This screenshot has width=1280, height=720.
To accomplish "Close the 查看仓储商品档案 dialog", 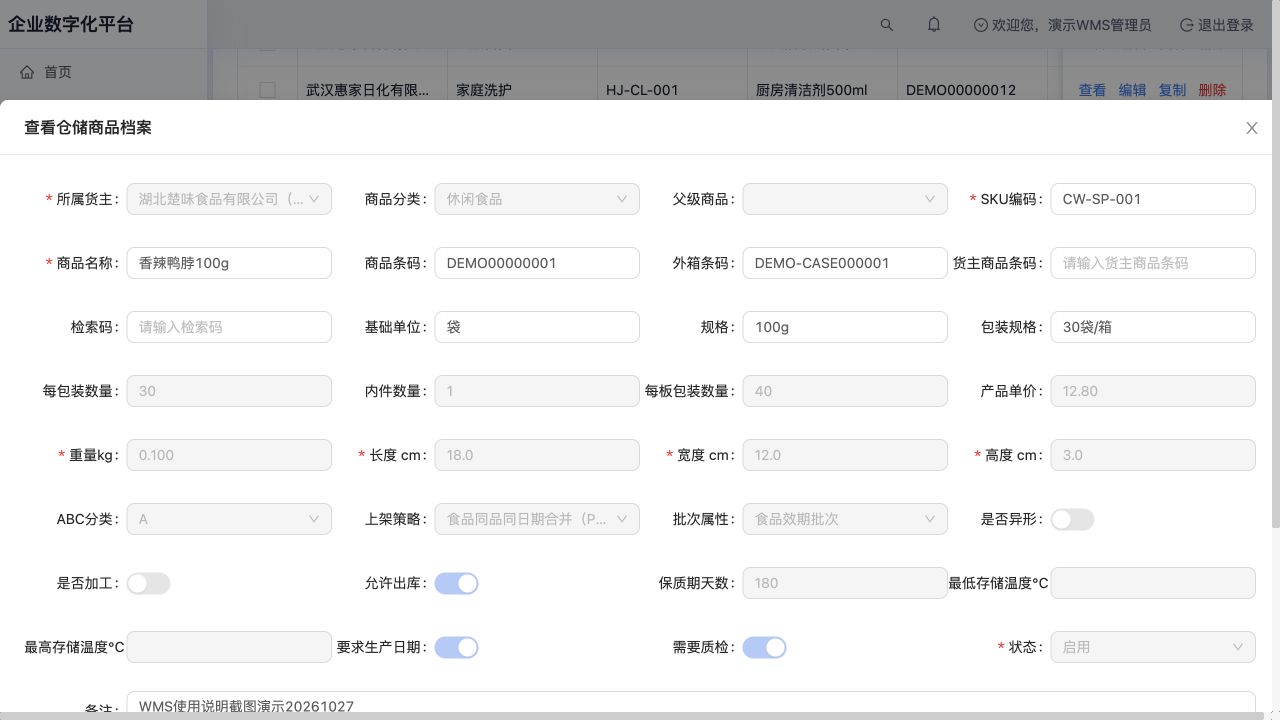I will pyautogui.click(x=1251, y=128).
